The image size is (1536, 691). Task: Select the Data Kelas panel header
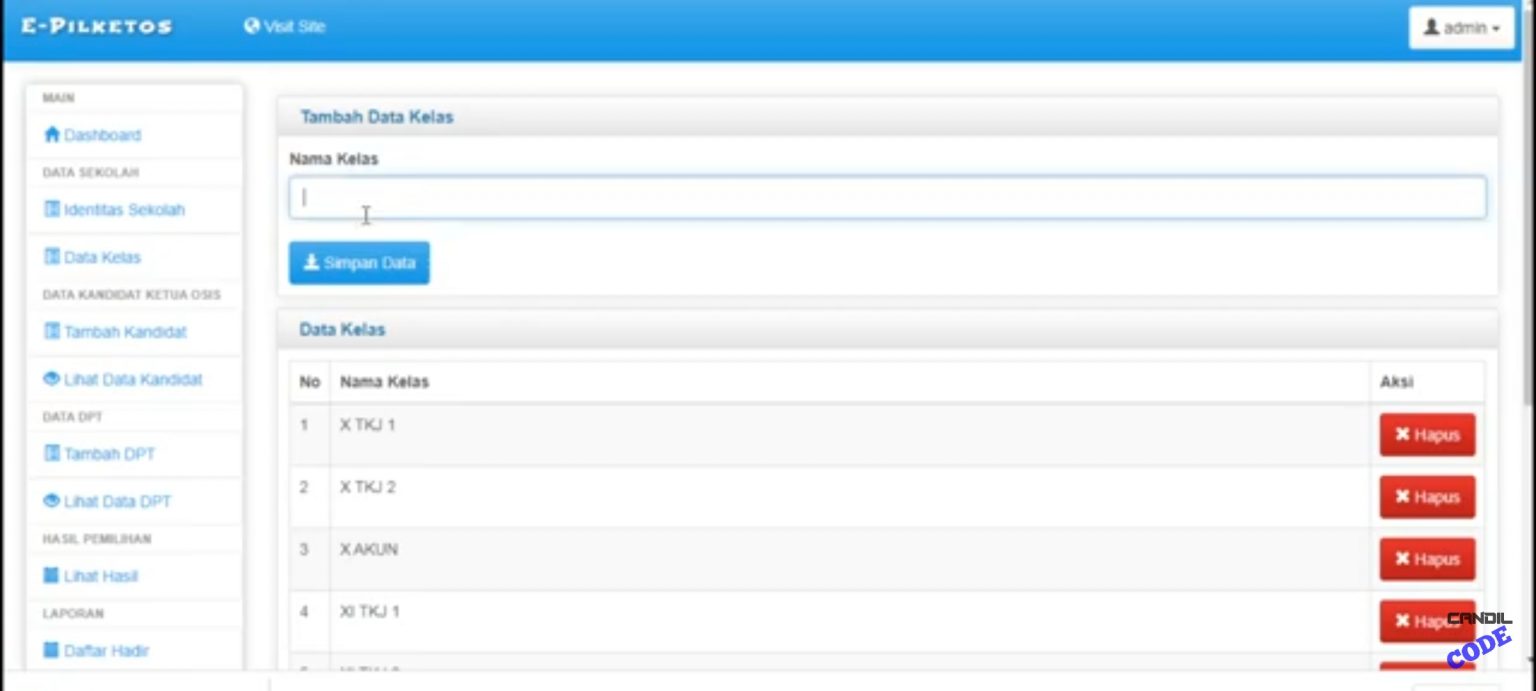[x=340, y=328]
